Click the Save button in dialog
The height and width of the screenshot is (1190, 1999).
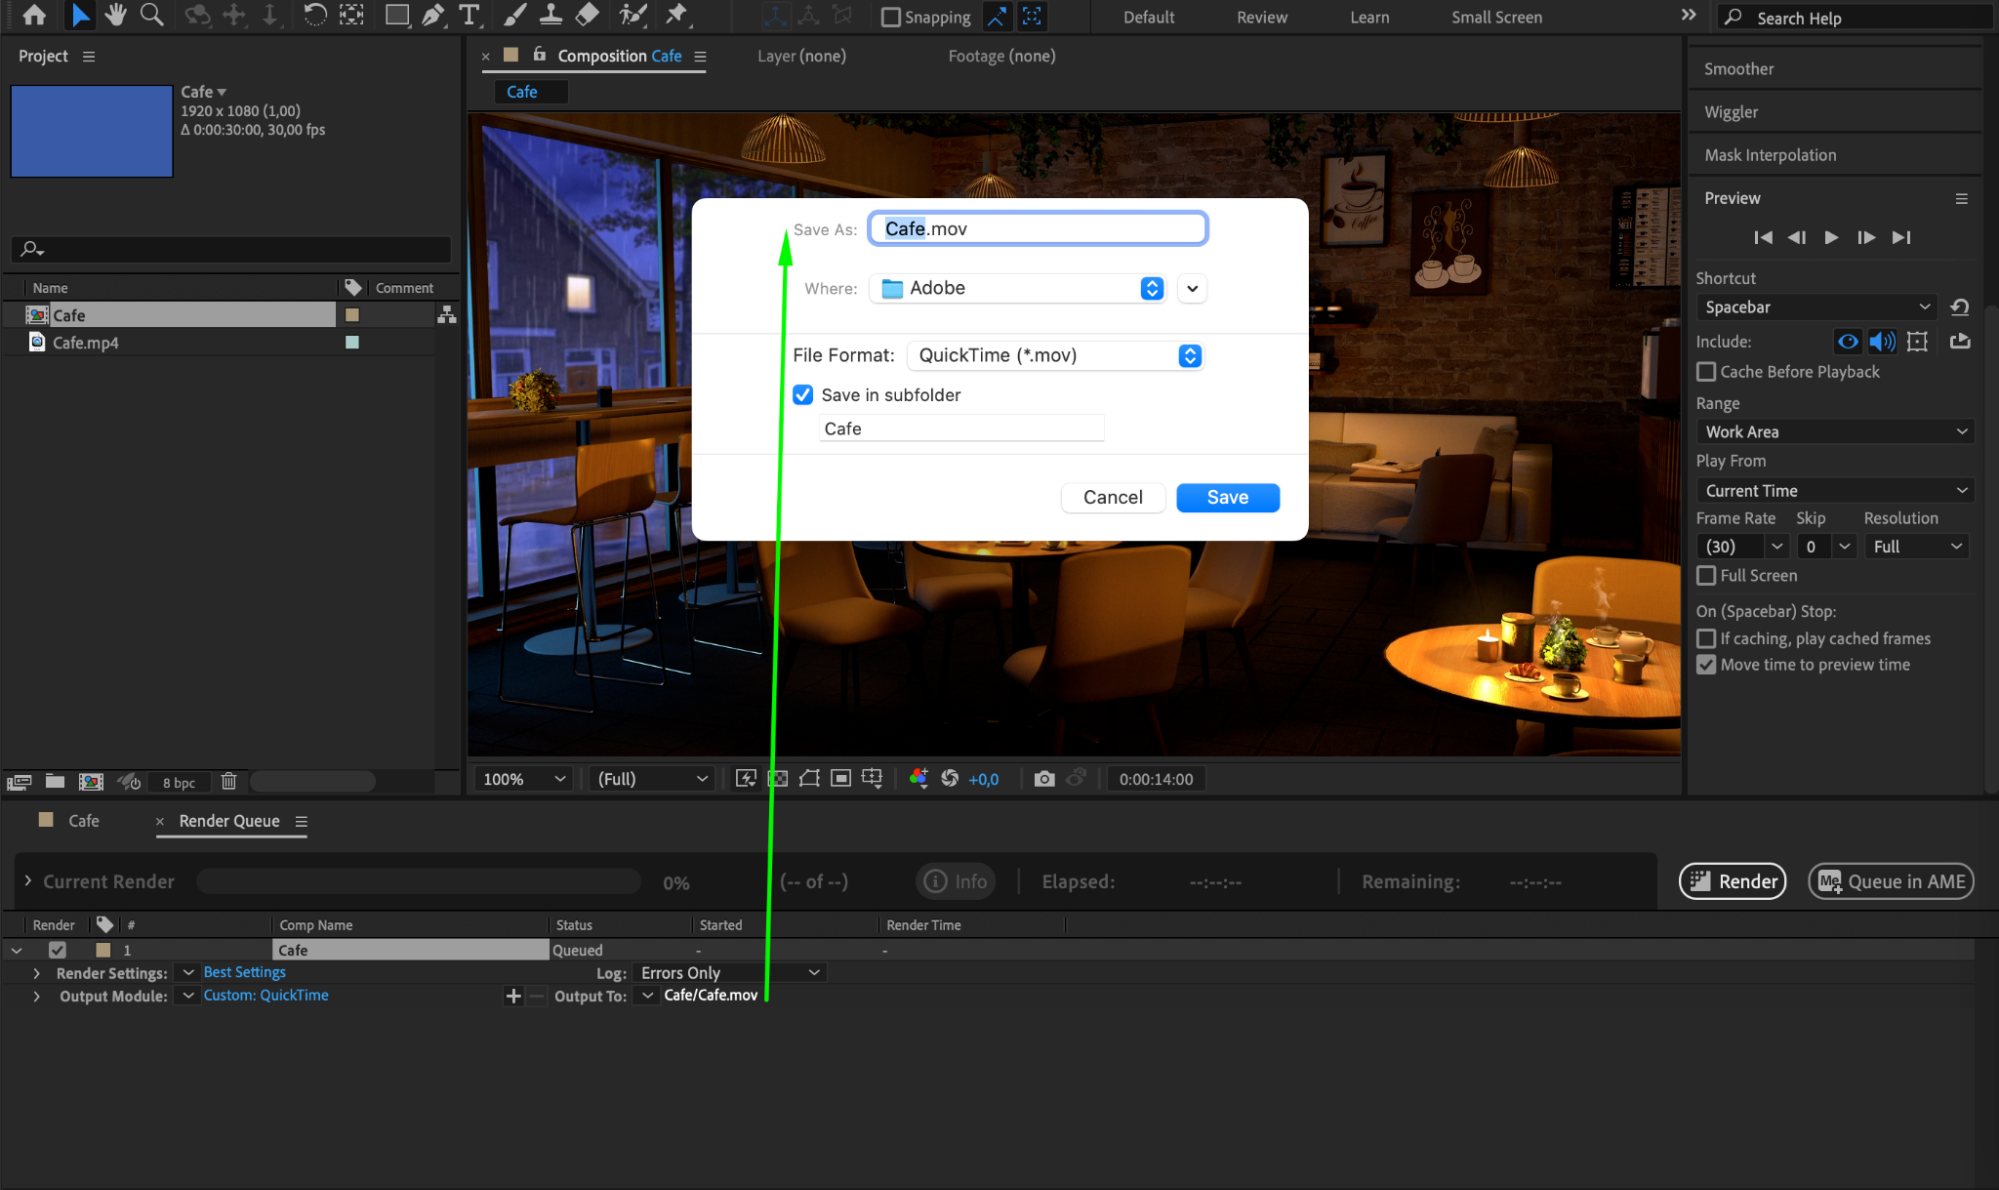tap(1227, 498)
